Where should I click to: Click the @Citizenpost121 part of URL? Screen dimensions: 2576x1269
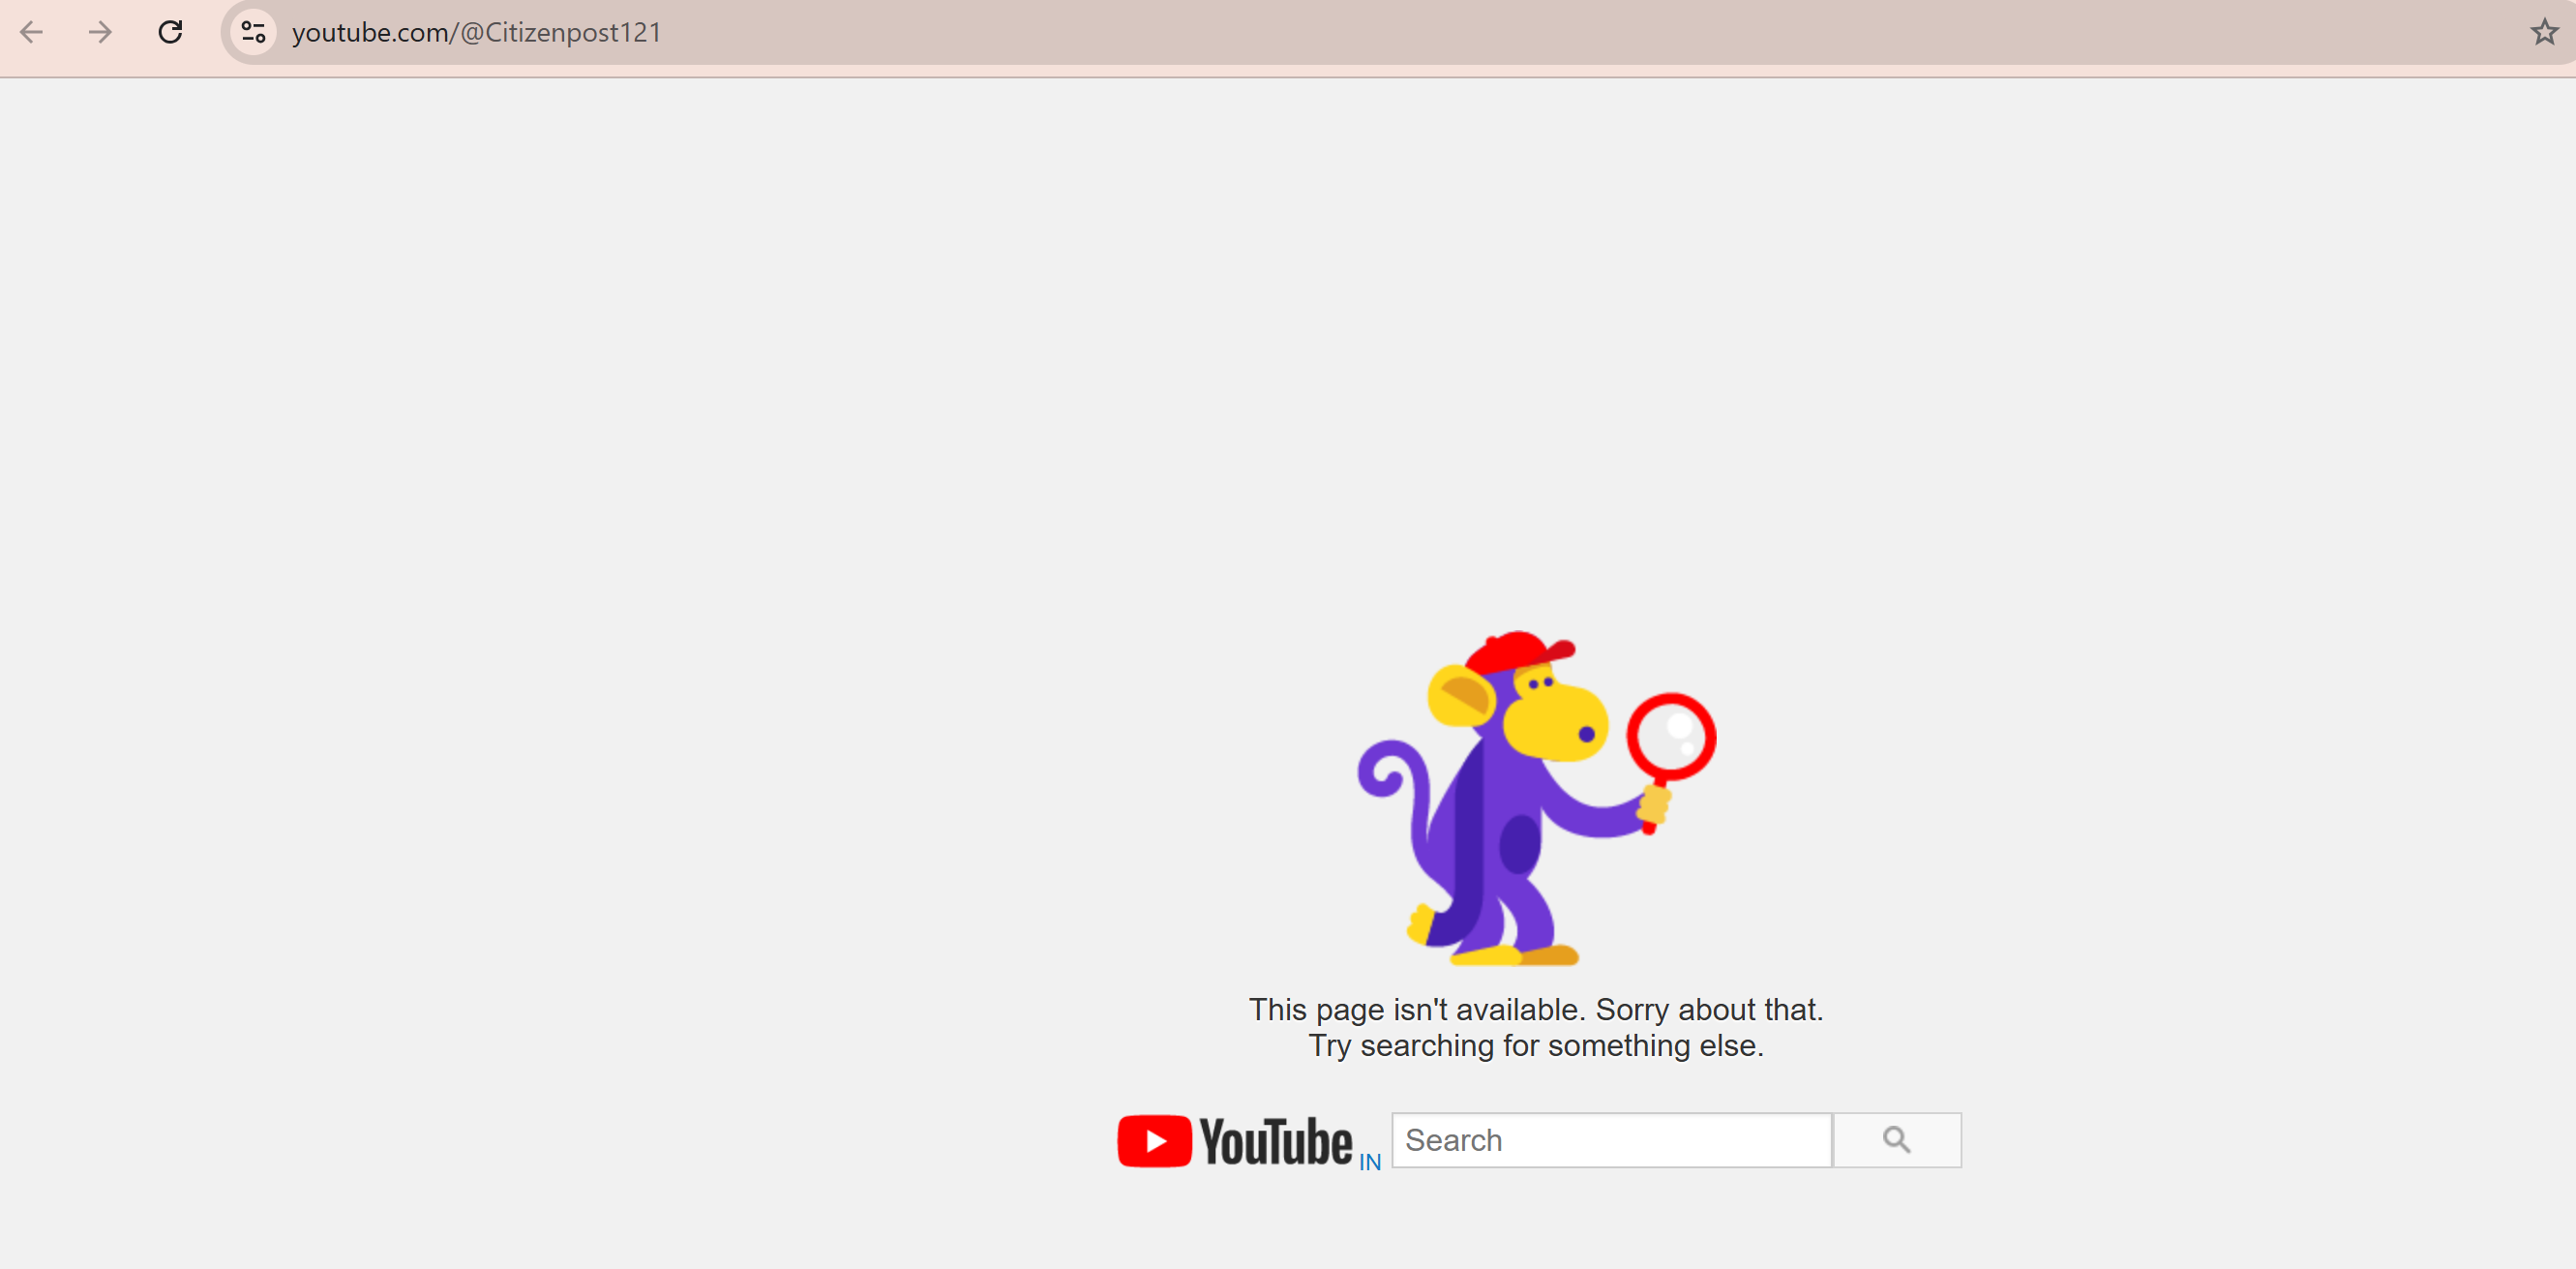(x=560, y=32)
